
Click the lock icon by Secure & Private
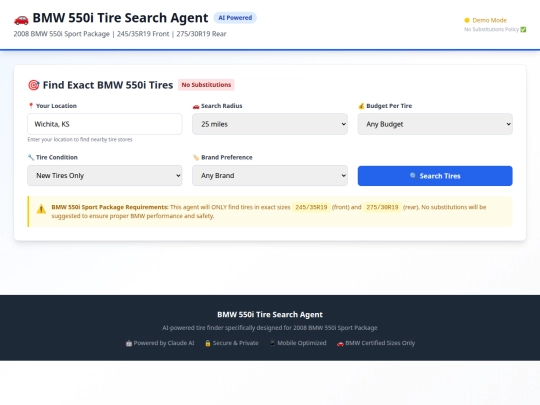(208, 343)
